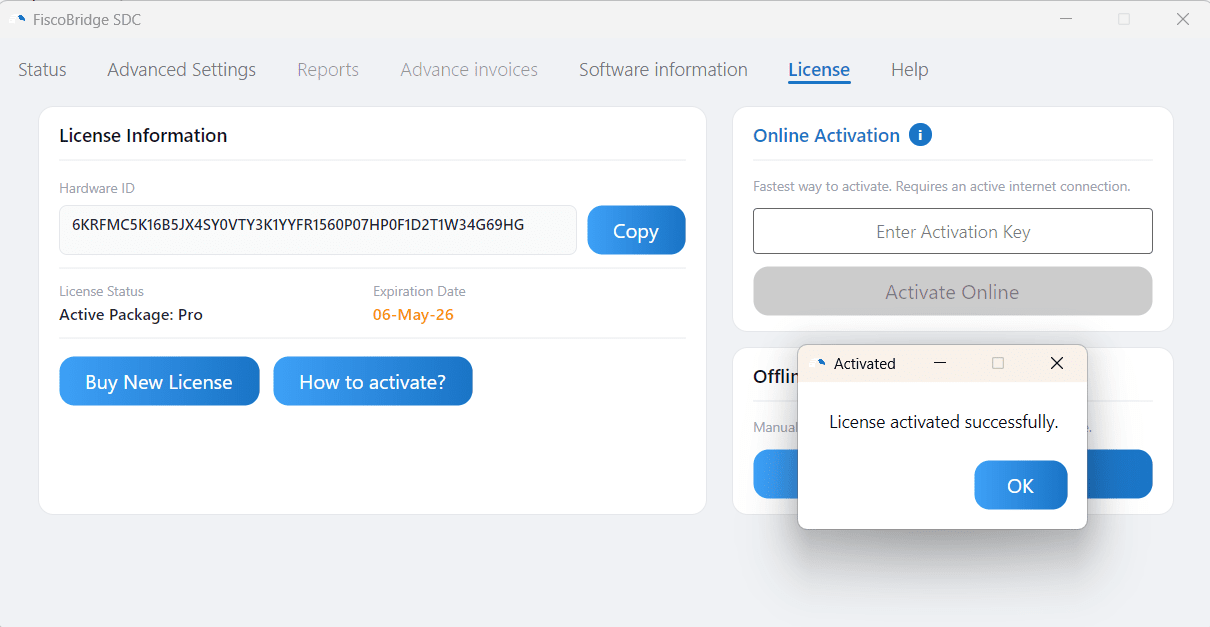Viewport: 1210px width, 627px height.
Task: Click the Enter Activation Key field
Action: pyautogui.click(x=952, y=231)
